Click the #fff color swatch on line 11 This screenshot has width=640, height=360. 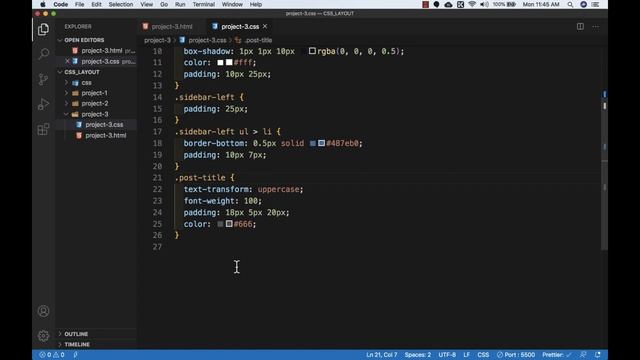point(229,62)
